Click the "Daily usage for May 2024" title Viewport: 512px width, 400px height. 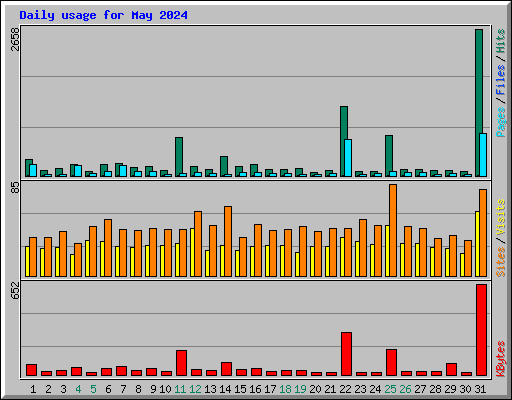coord(103,15)
